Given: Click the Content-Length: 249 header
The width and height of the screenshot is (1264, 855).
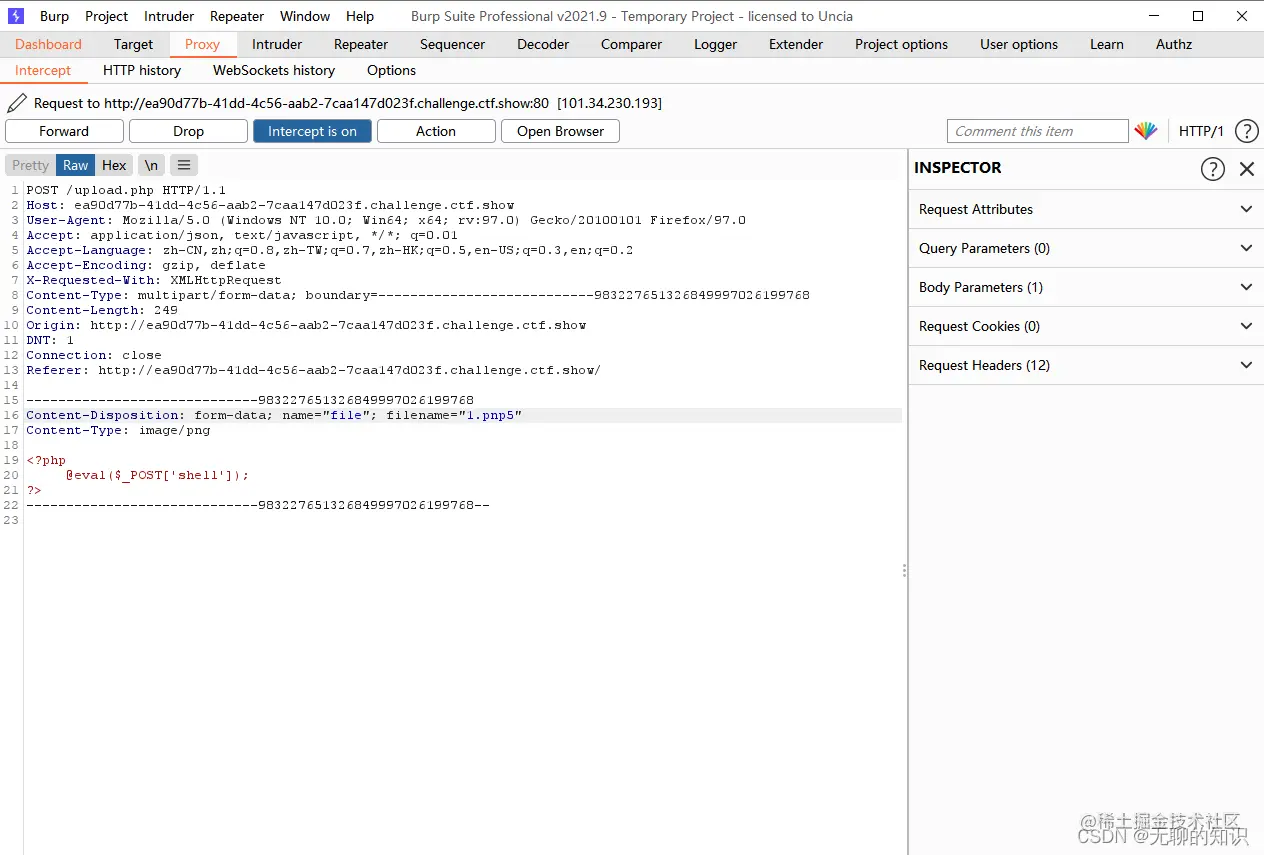Looking at the screenshot, I should (x=102, y=310).
